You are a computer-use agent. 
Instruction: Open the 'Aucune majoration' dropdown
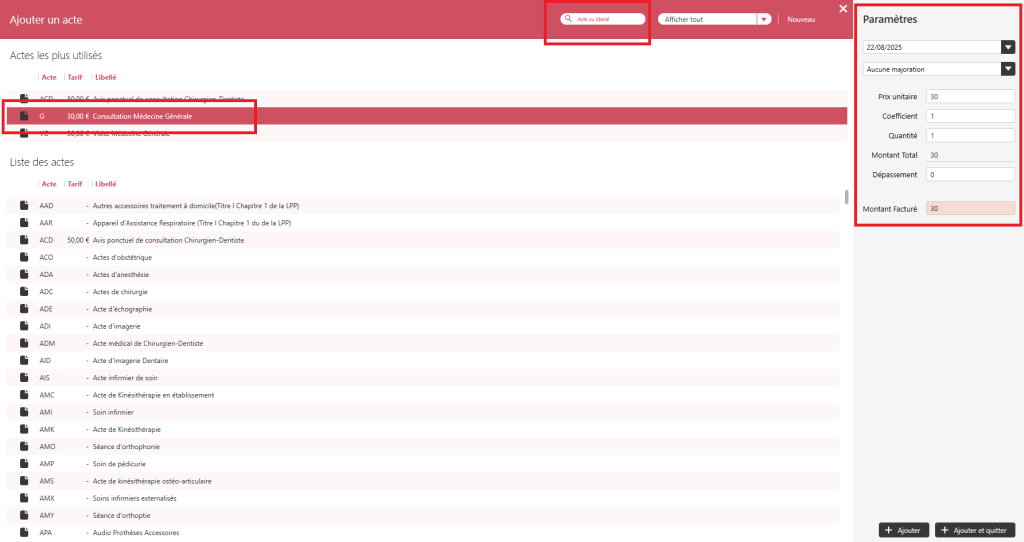[1007, 69]
